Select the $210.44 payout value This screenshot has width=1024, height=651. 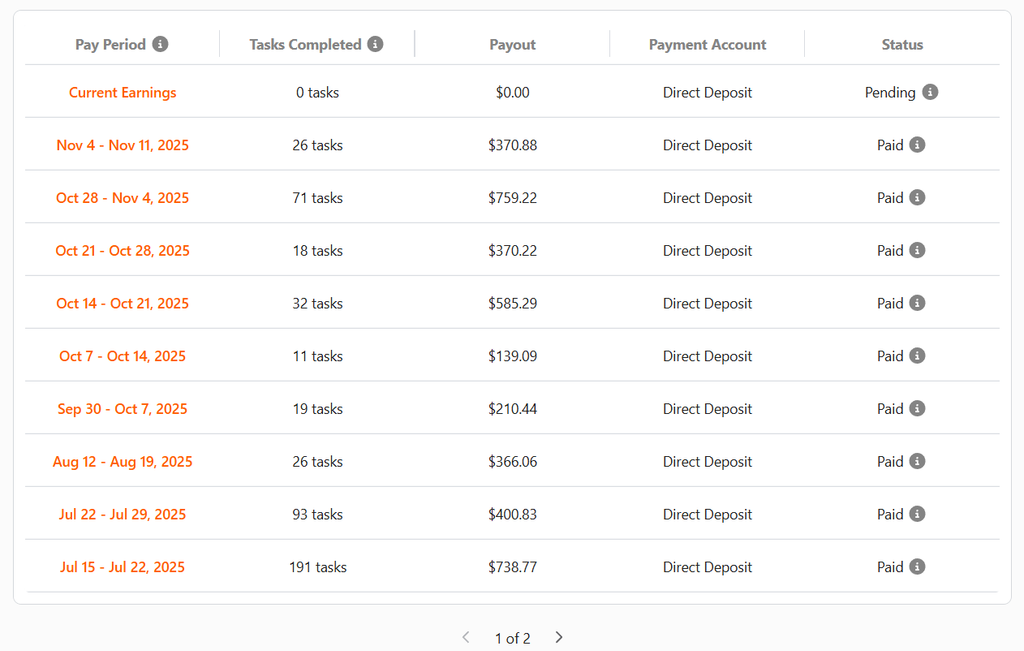click(x=513, y=409)
